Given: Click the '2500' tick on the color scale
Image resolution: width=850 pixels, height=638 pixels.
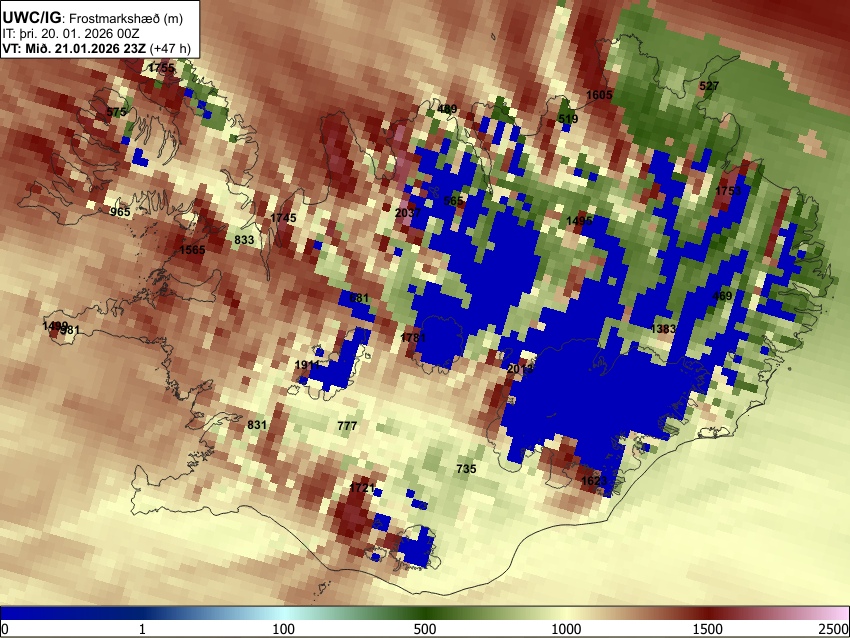Looking at the screenshot, I should (x=834, y=629).
